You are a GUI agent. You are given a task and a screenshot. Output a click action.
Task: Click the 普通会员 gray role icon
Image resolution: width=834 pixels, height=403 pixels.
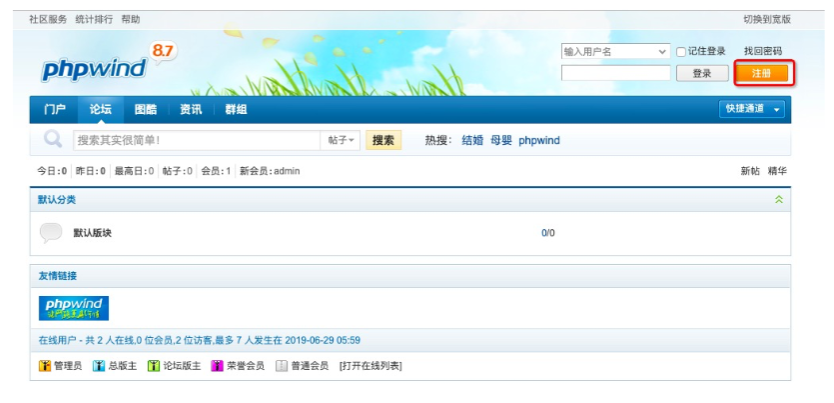pyautogui.click(x=281, y=366)
